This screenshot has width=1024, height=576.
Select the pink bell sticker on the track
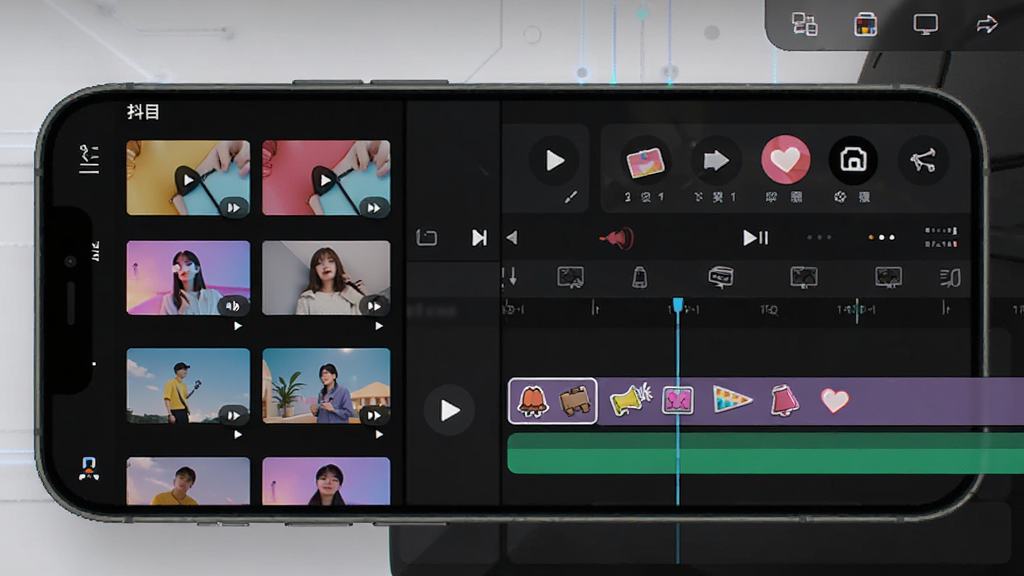click(784, 400)
